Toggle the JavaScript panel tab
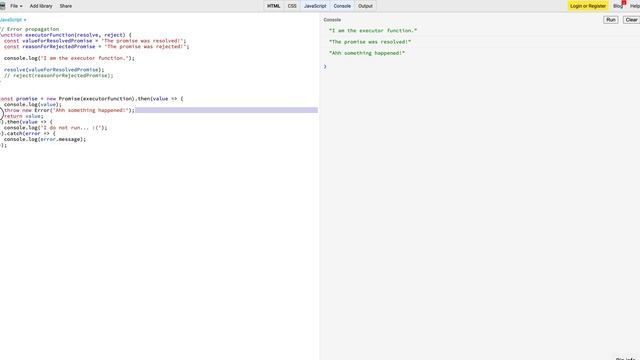The height and width of the screenshot is (360, 640). [x=315, y=6]
